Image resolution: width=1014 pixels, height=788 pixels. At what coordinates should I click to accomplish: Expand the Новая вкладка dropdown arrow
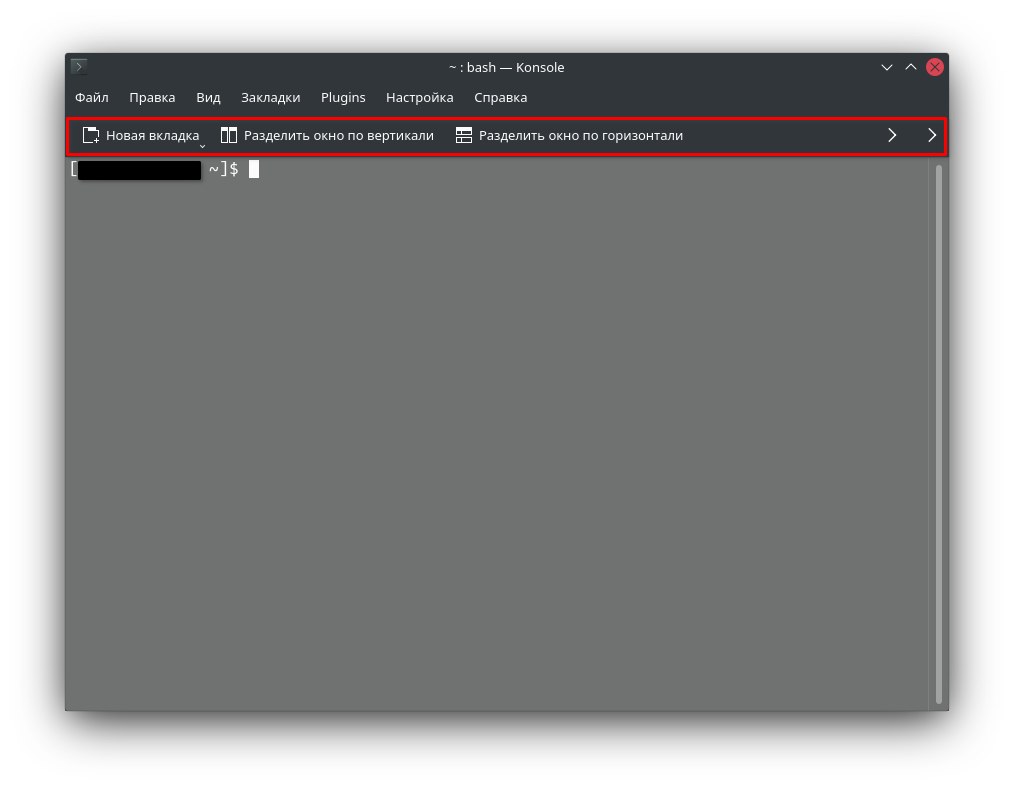pyautogui.click(x=202, y=146)
